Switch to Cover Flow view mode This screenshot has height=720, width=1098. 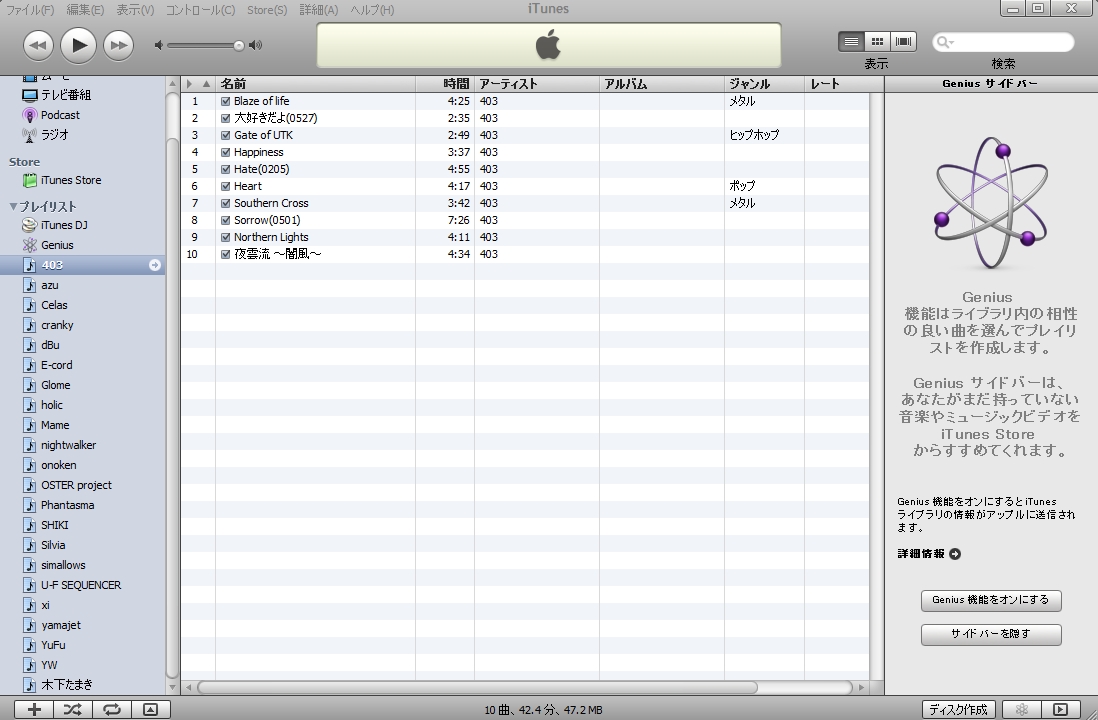(x=903, y=42)
